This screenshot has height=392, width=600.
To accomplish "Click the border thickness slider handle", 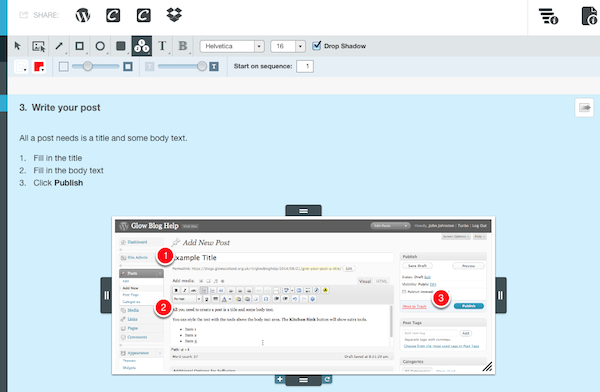I will pyautogui.click(x=88, y=66).
